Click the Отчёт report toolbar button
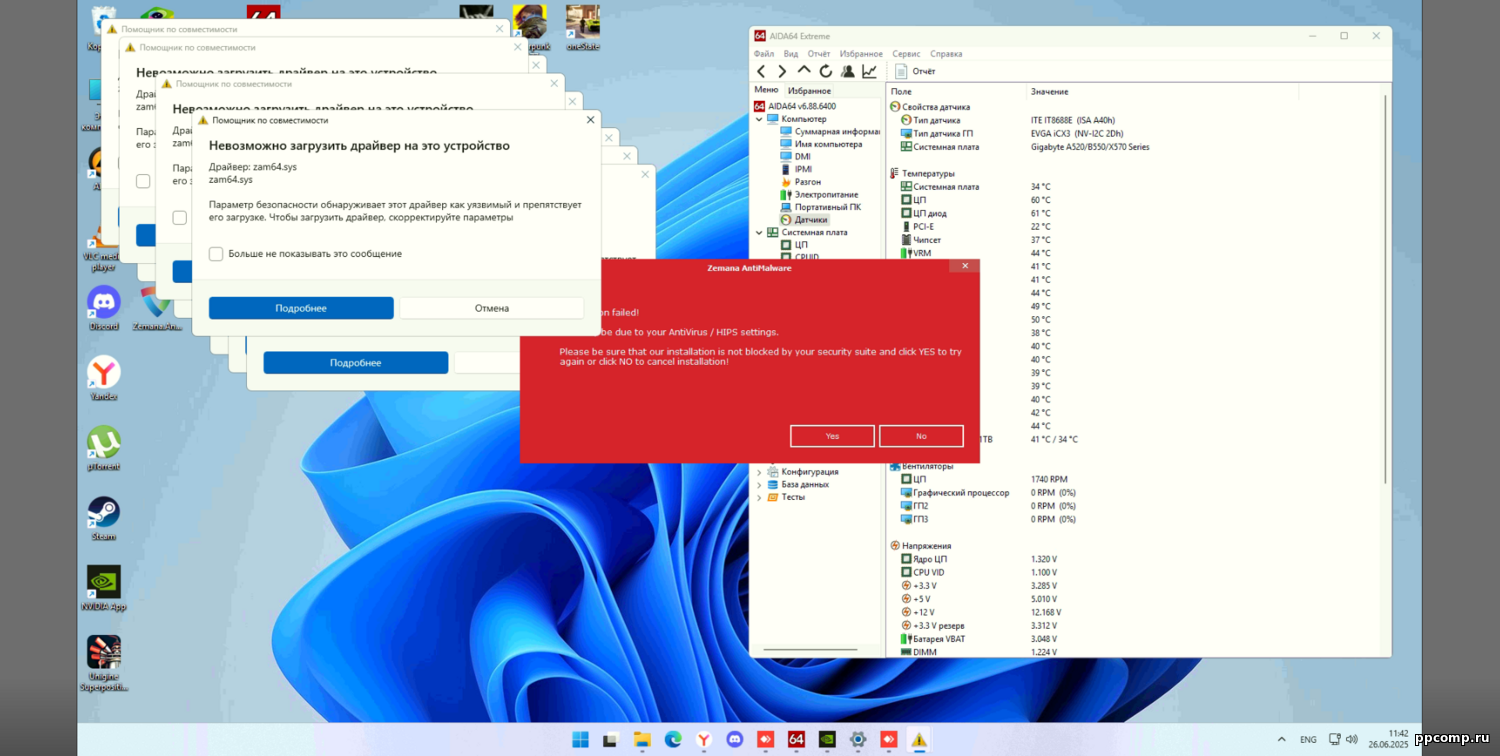The width and height of the screenshot is (1500, 756). [915, 71]
